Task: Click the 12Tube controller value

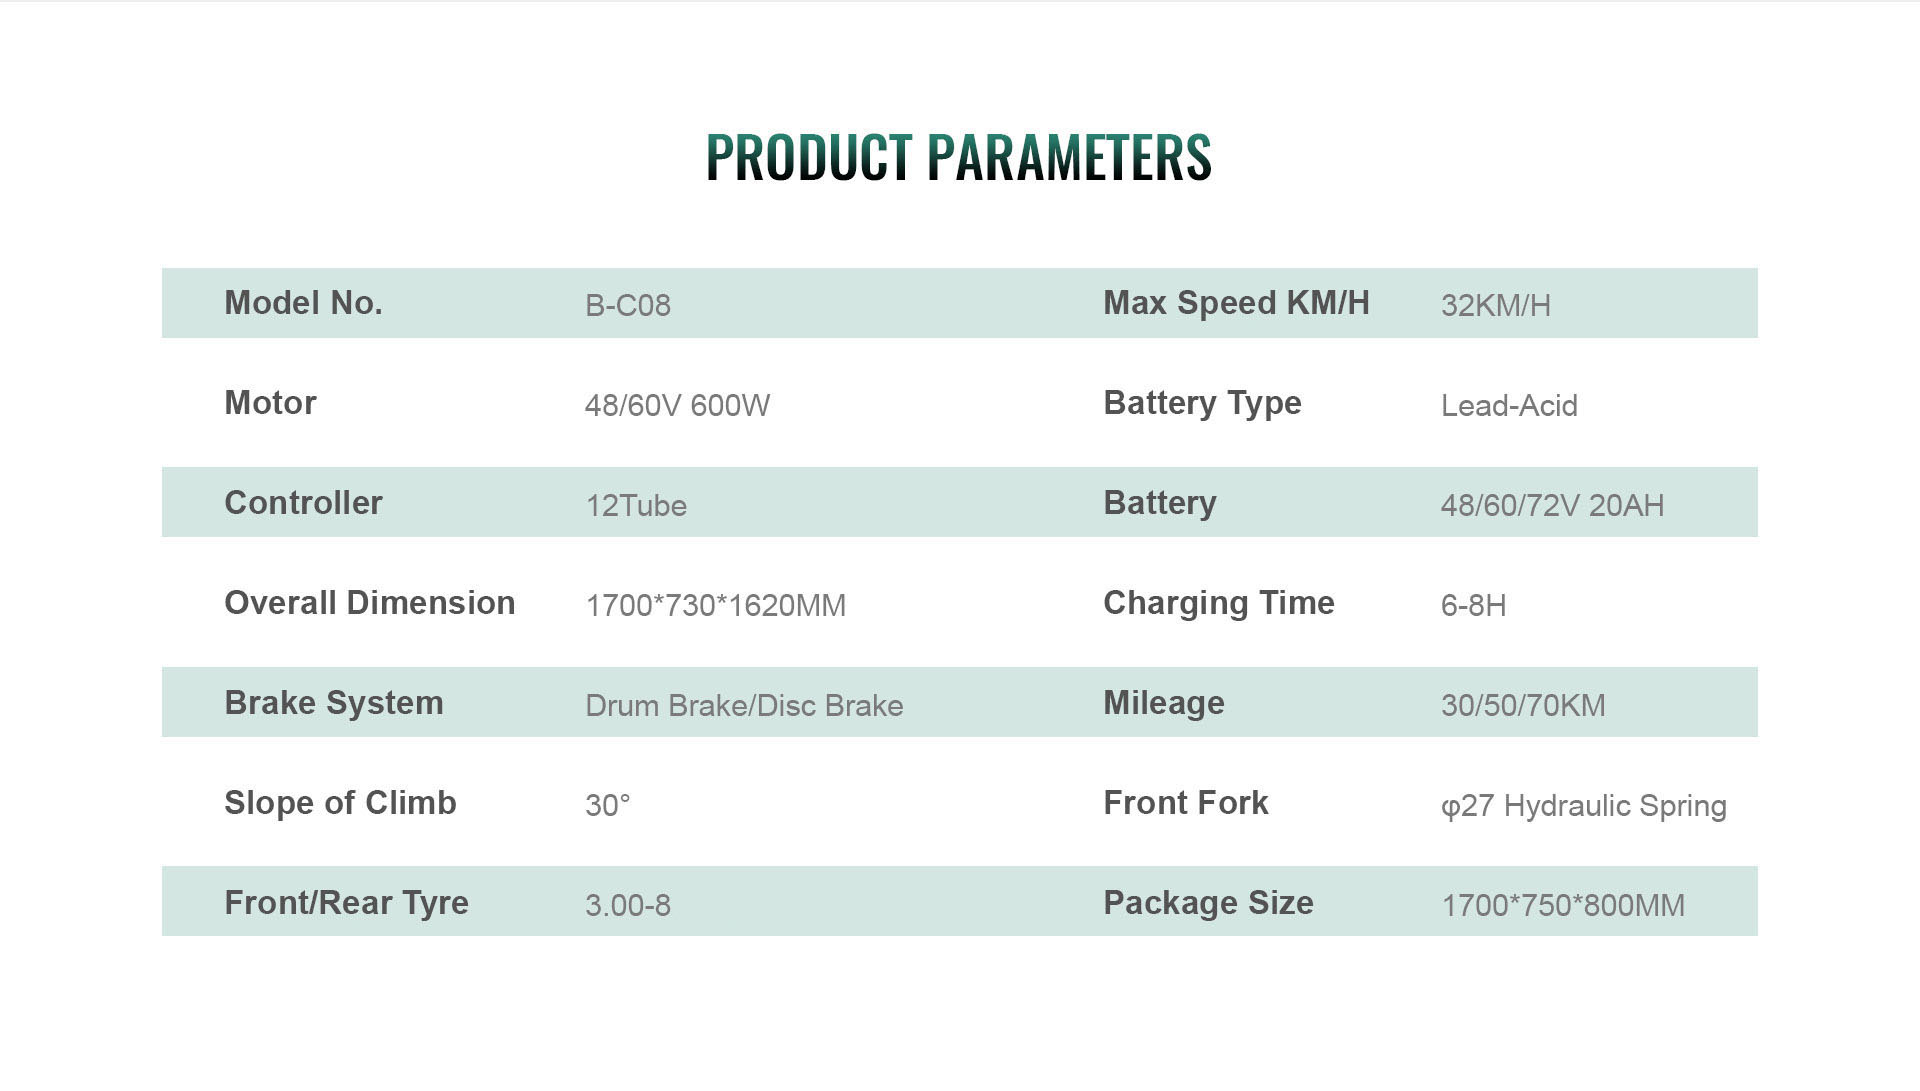Action: 636,505
